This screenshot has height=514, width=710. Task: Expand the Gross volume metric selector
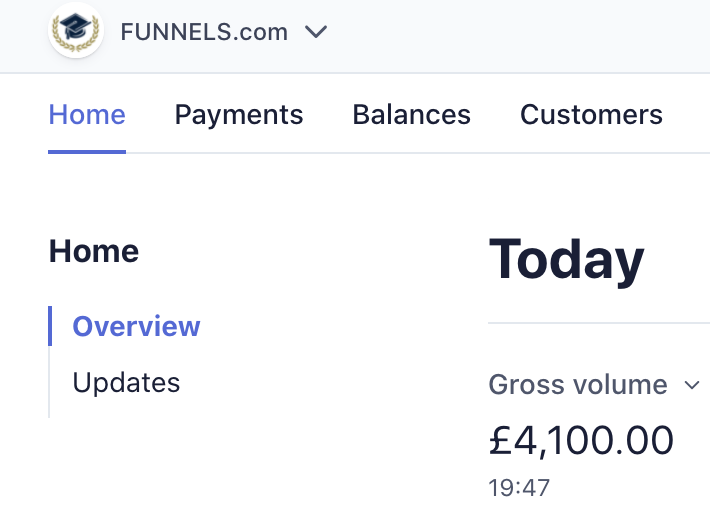pyautogui.click(x=594, y=385)
